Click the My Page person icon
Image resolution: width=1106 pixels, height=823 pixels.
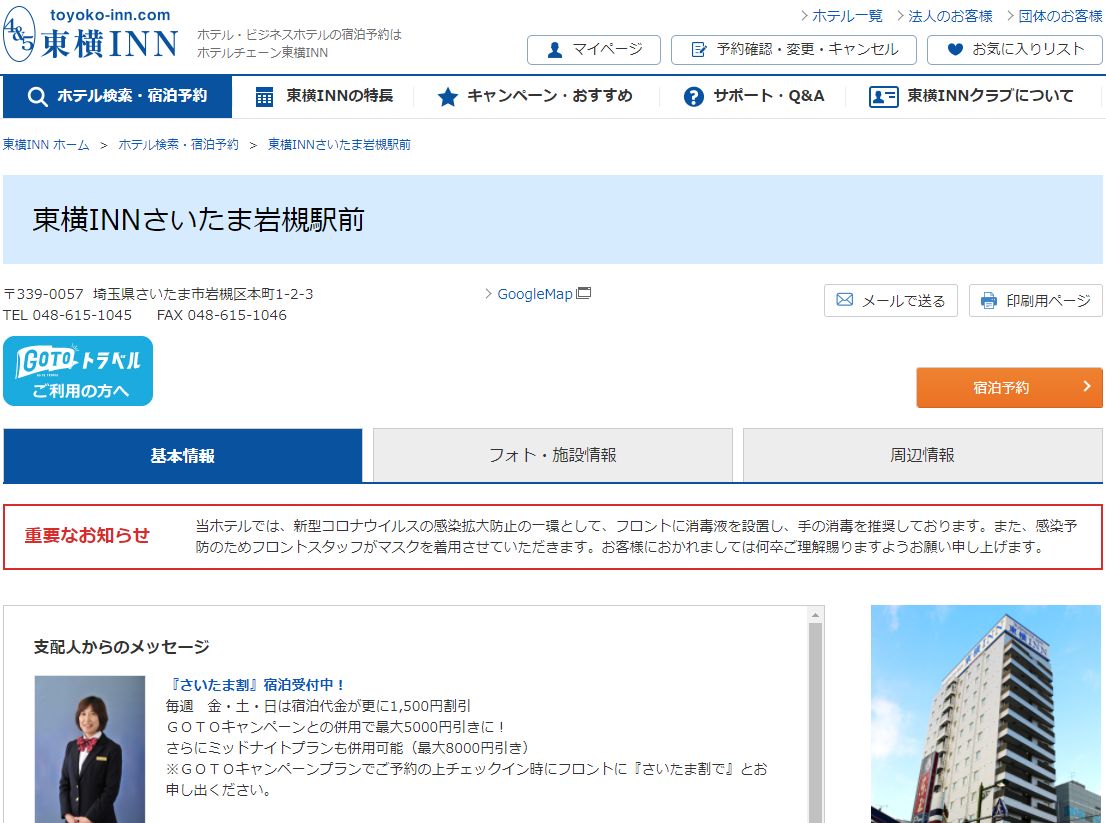555,50
